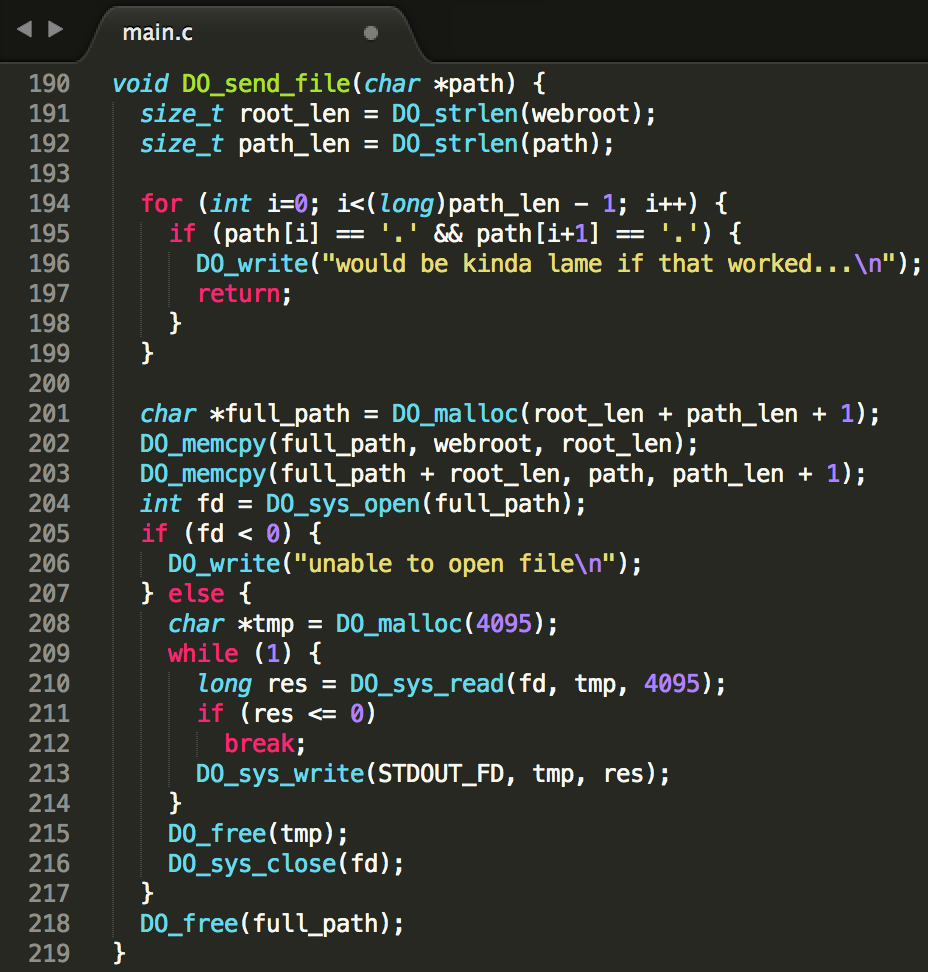The height and width of the screenshot is (972, 928).
Task: Click the 'void' return type keyword
Action: click(140, 84)
